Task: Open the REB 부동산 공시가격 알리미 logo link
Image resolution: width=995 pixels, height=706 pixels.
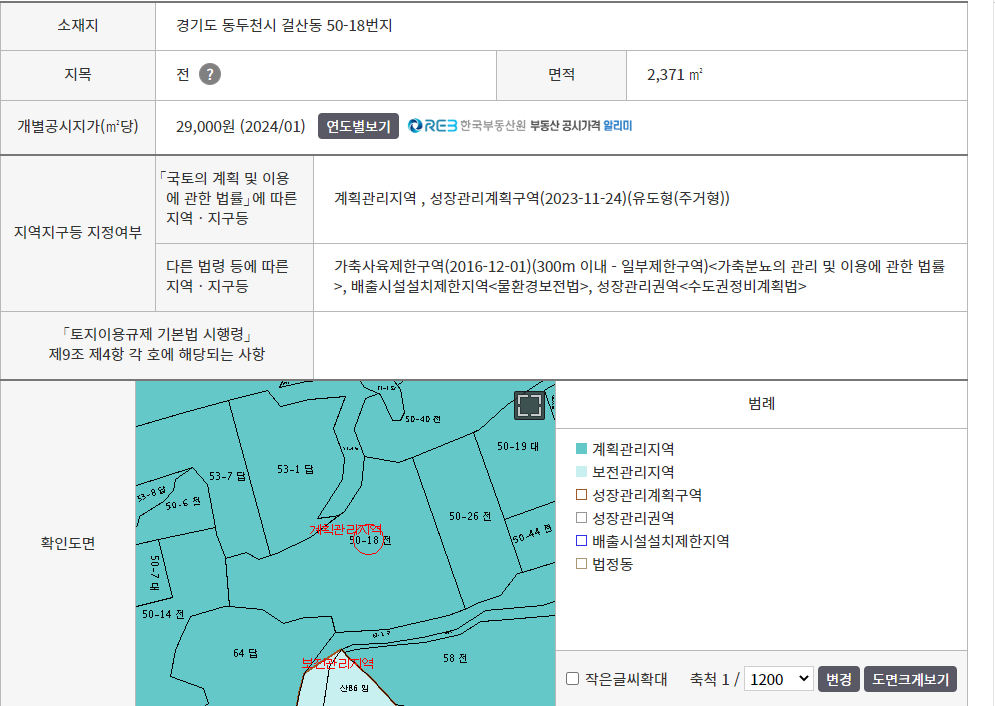Action: [520, 126]
